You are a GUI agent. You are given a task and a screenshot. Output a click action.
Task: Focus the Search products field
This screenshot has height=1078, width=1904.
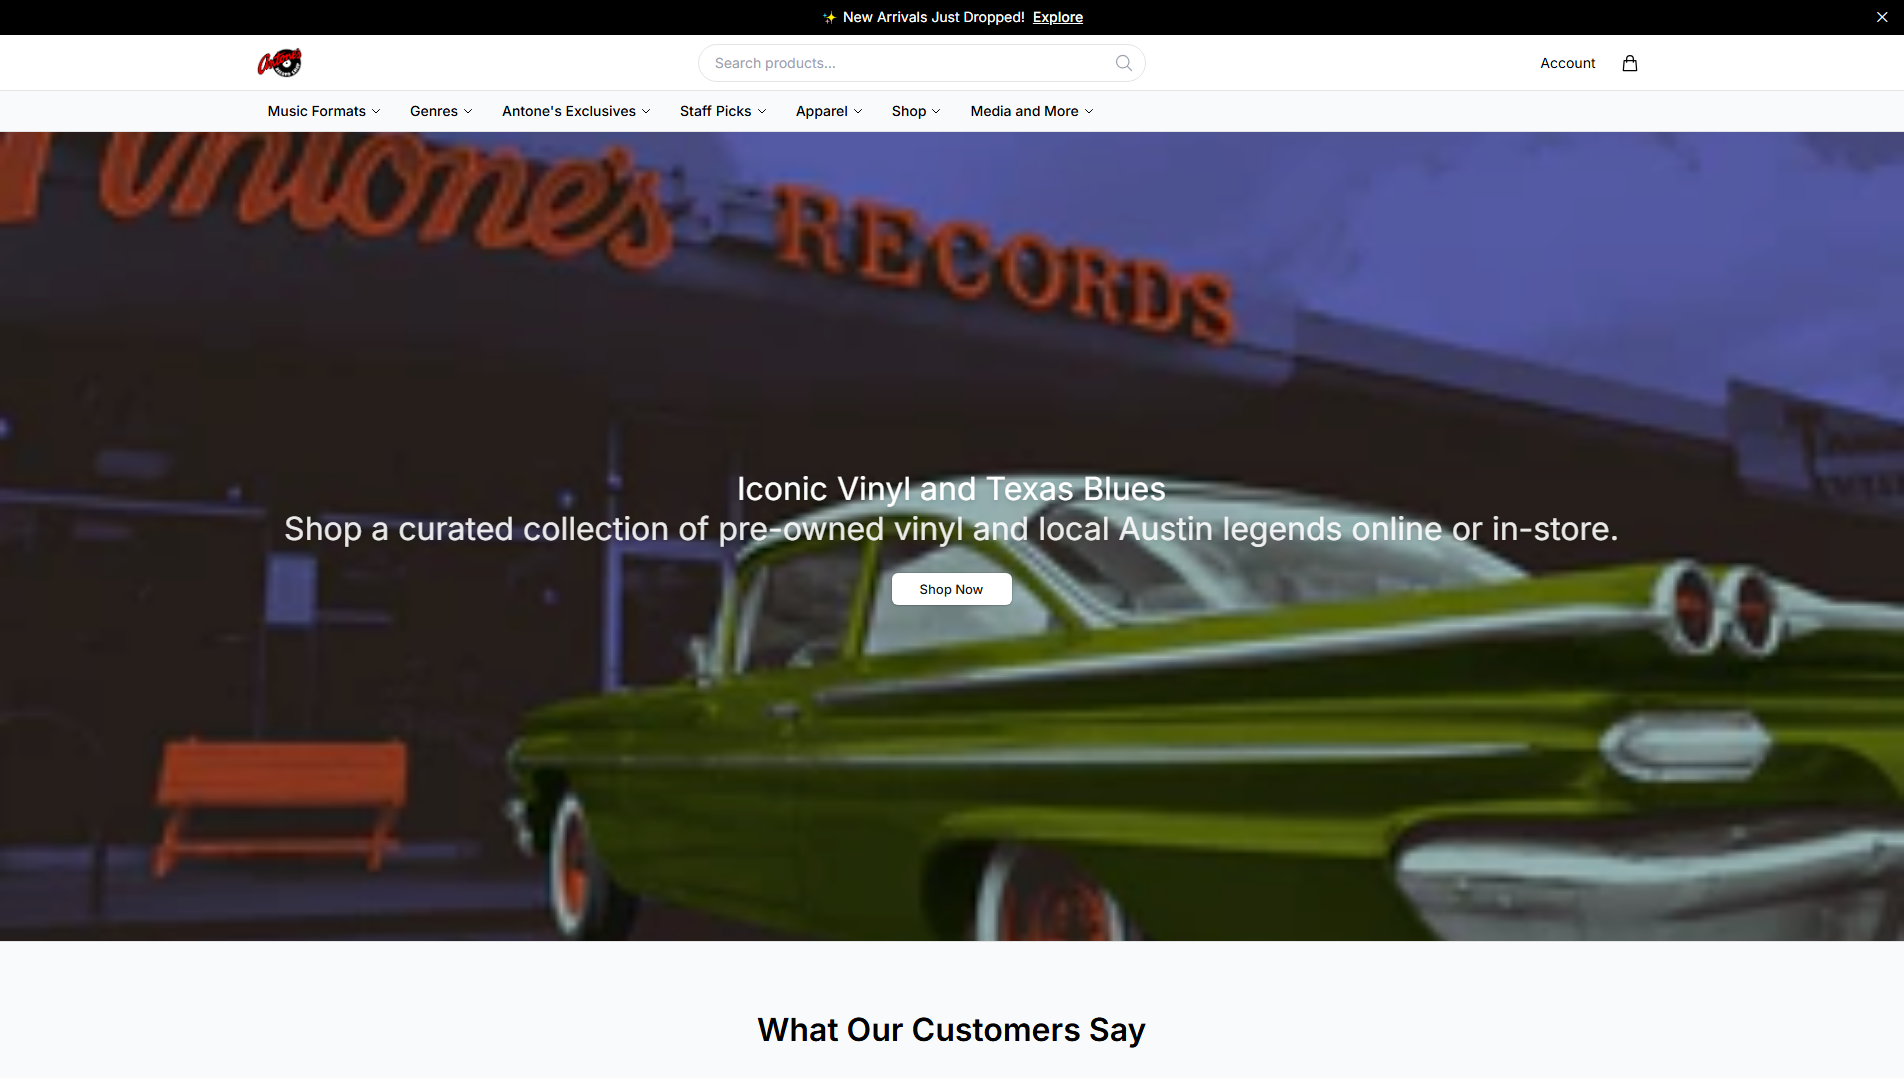click(x=921, y=63)
